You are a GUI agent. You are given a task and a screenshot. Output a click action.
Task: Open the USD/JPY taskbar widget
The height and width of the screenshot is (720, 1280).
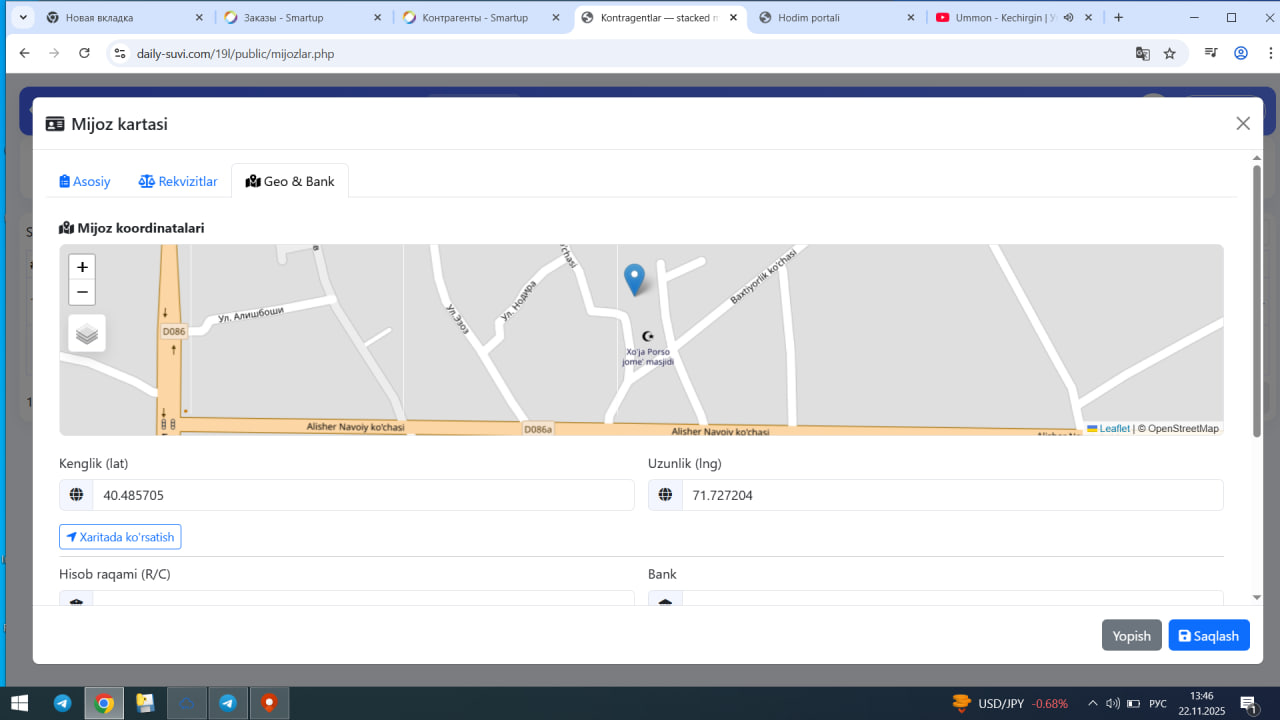pyautogui.click(x=1010, y=703)
